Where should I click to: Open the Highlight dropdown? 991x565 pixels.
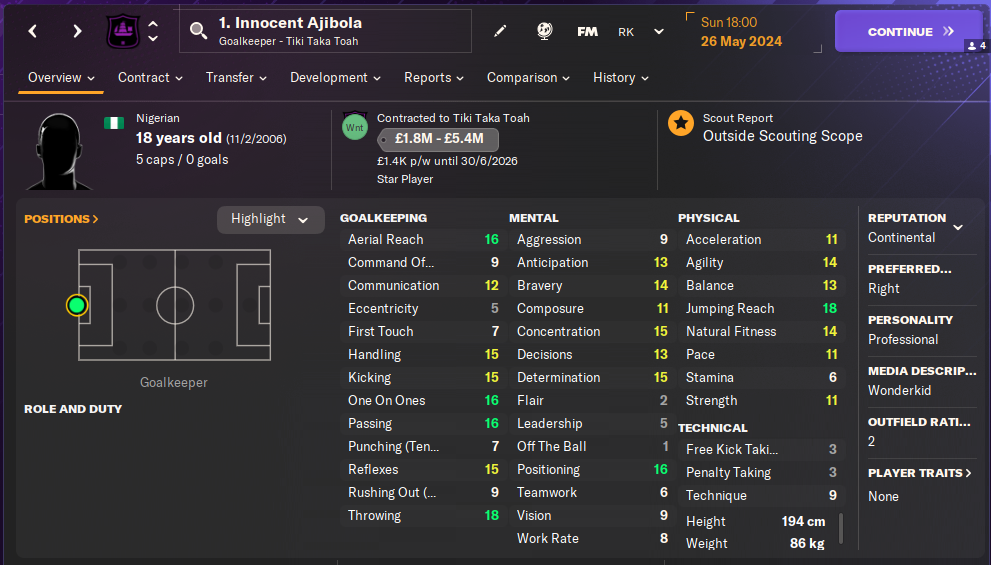coord(270,219)
